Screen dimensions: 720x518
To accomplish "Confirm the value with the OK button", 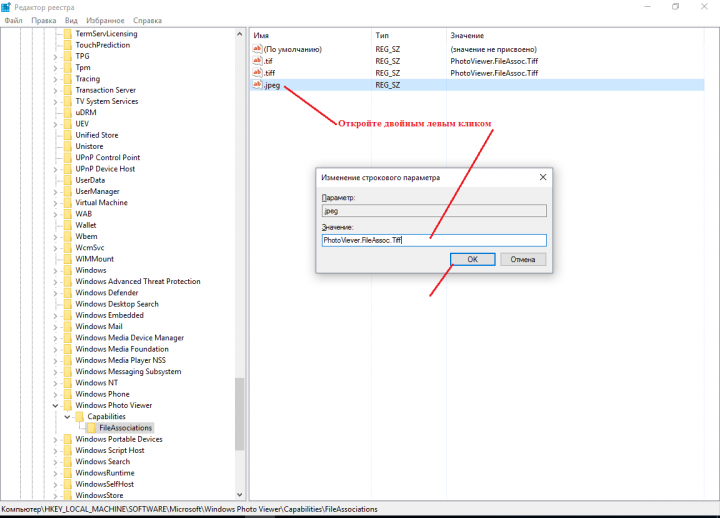I will click(x=472, y=259).
